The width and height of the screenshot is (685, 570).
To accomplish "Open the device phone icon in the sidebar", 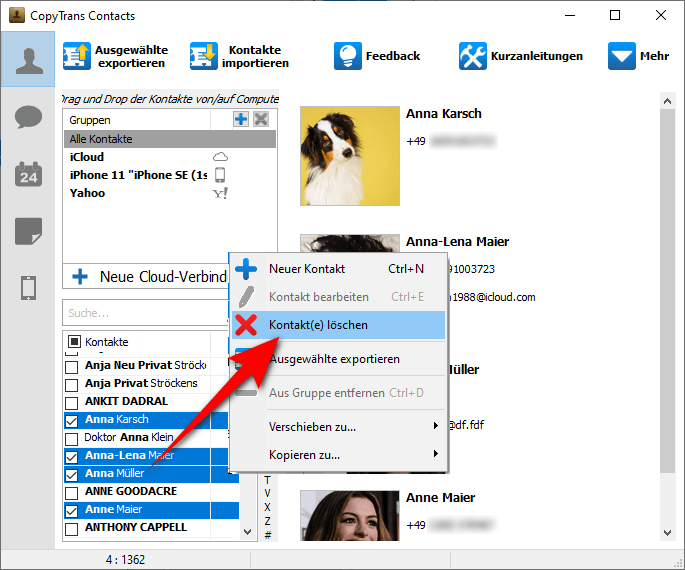I will pyautogui.click(x=28, y=288).
